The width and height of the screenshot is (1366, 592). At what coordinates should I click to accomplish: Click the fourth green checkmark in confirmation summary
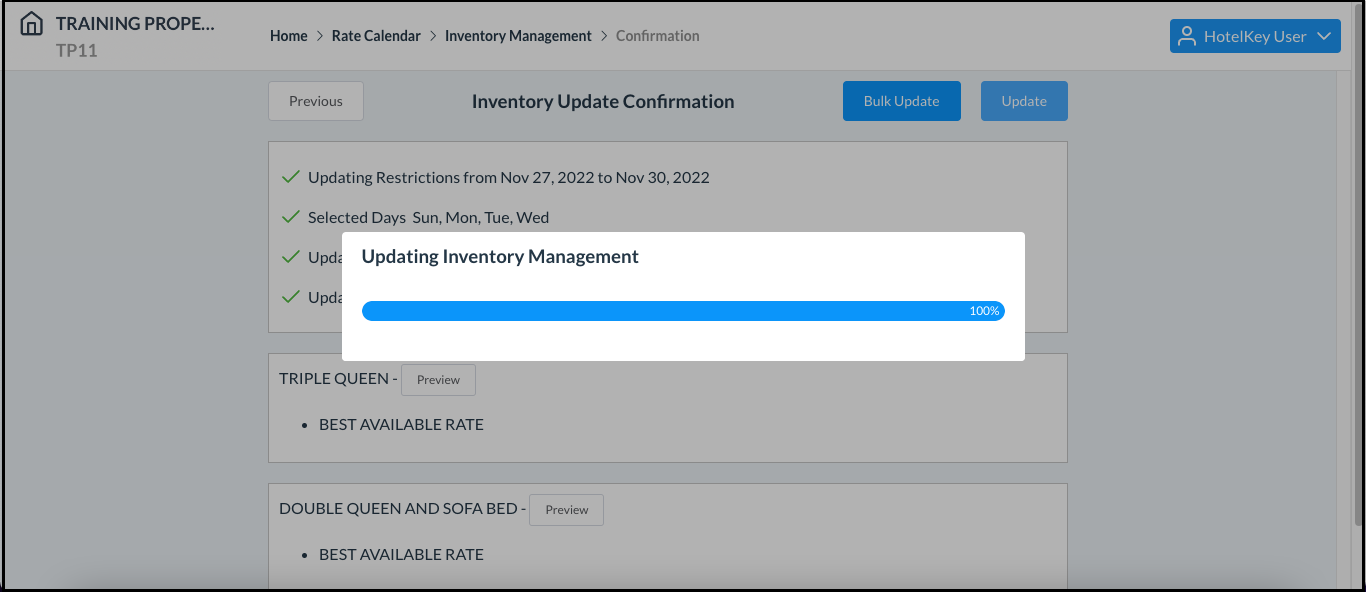pos(290,296)
